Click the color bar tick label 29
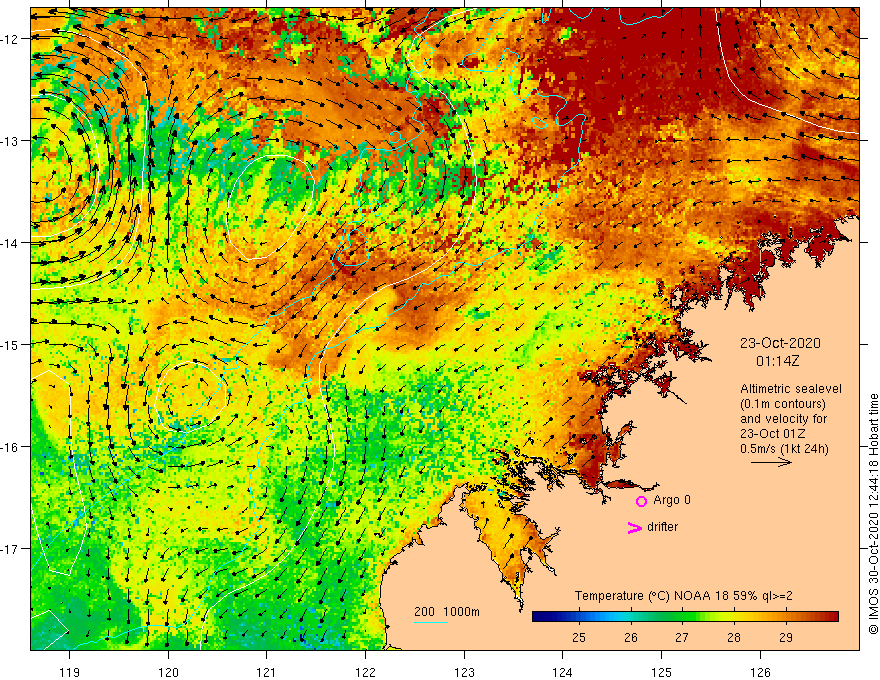The width and height of the screenshot is (880, 680). click(786, 637)
